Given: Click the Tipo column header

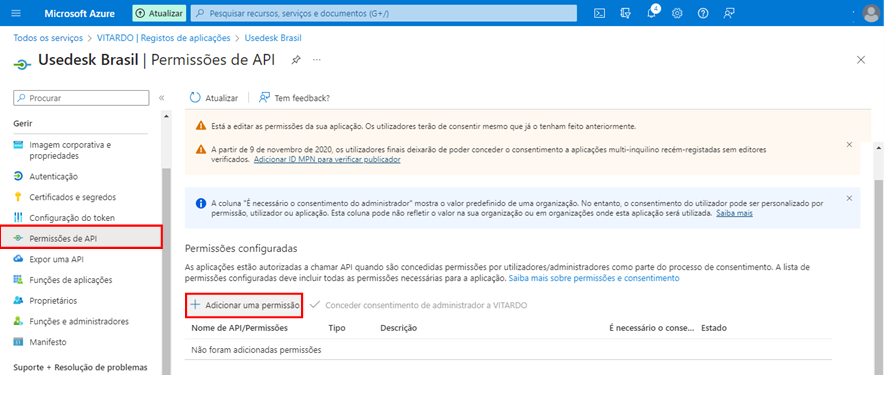Looking at the screenshot, I should [337, 327].
